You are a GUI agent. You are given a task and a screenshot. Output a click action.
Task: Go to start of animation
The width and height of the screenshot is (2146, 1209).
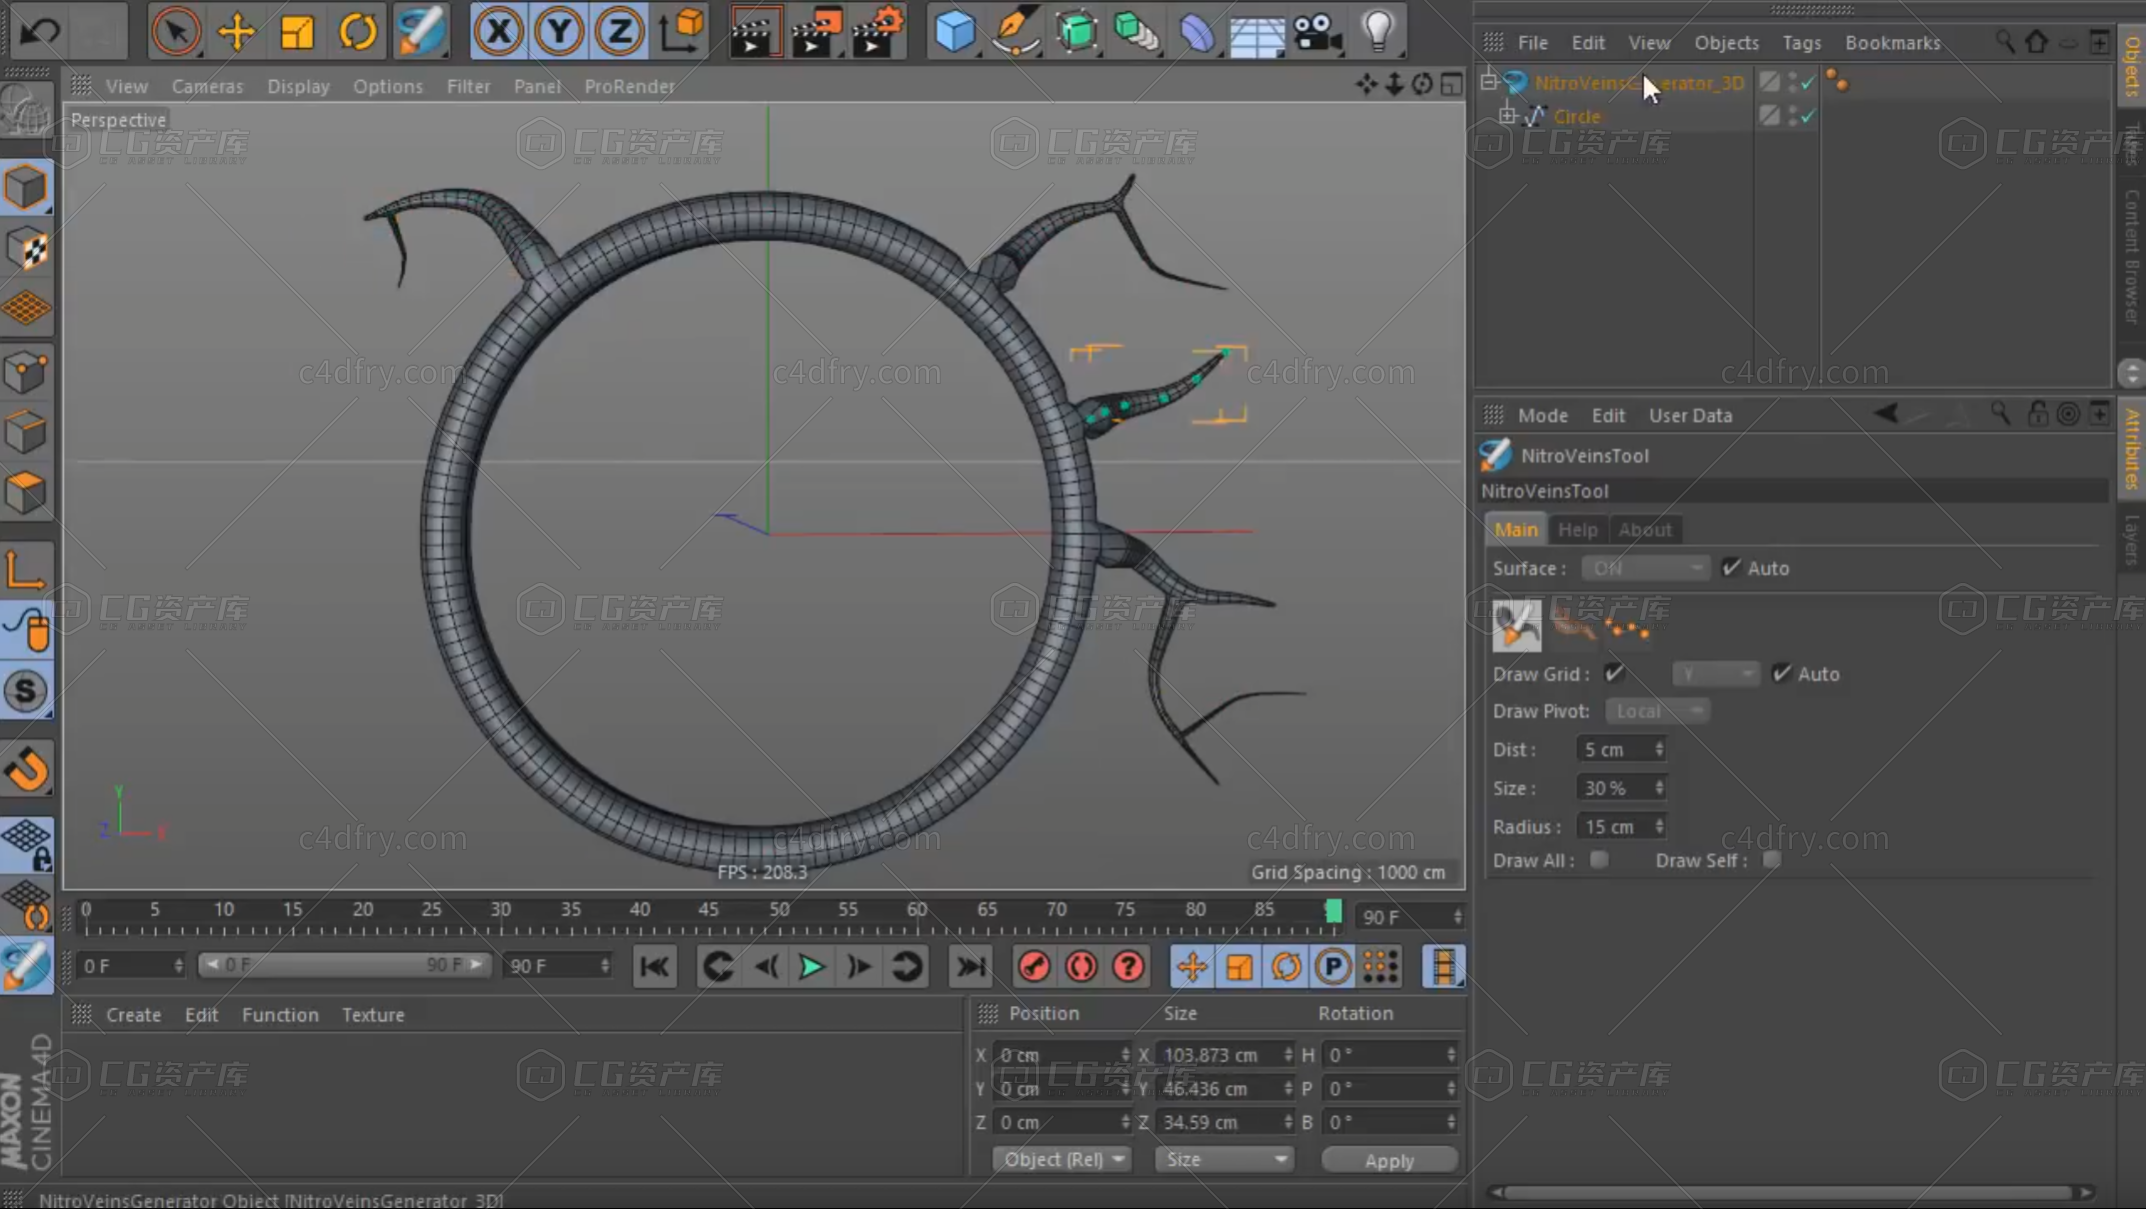point(655,967)
